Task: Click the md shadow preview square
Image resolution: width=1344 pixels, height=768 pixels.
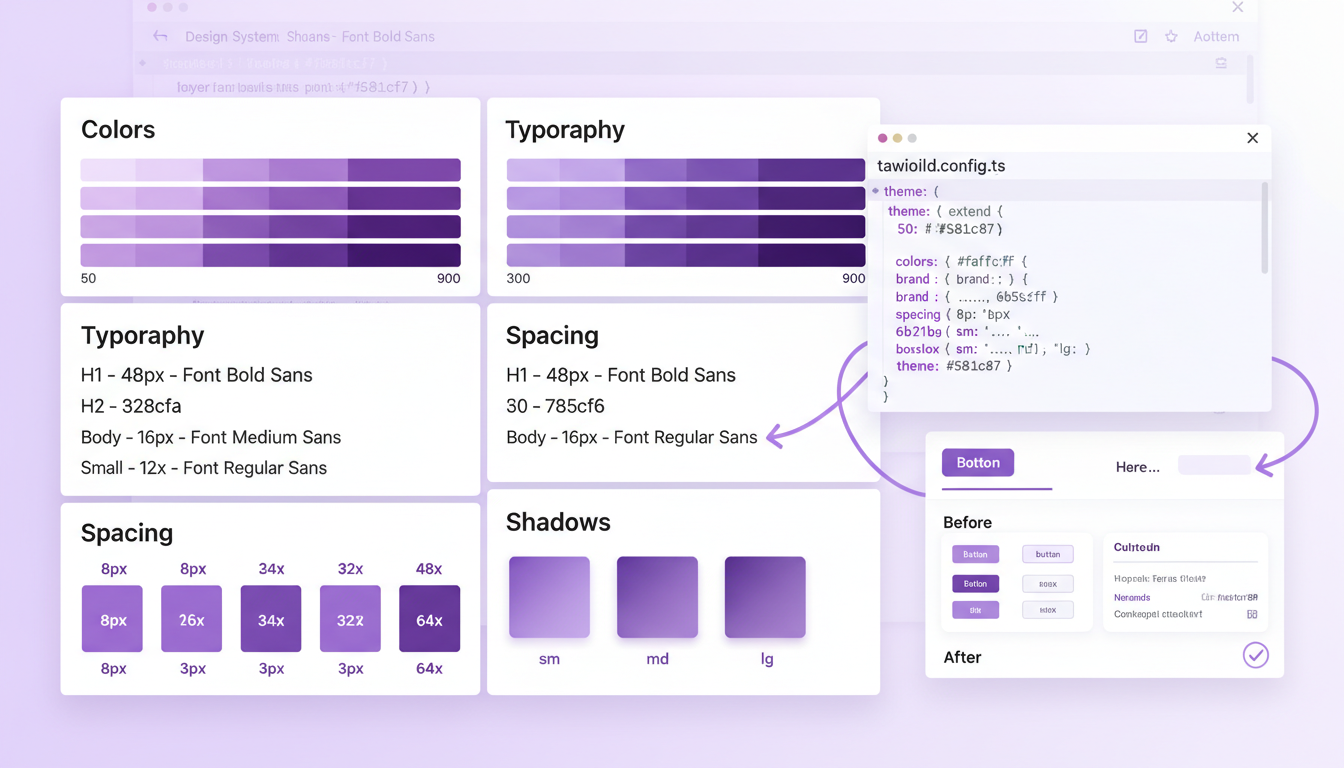Action: tap(657, 595)
